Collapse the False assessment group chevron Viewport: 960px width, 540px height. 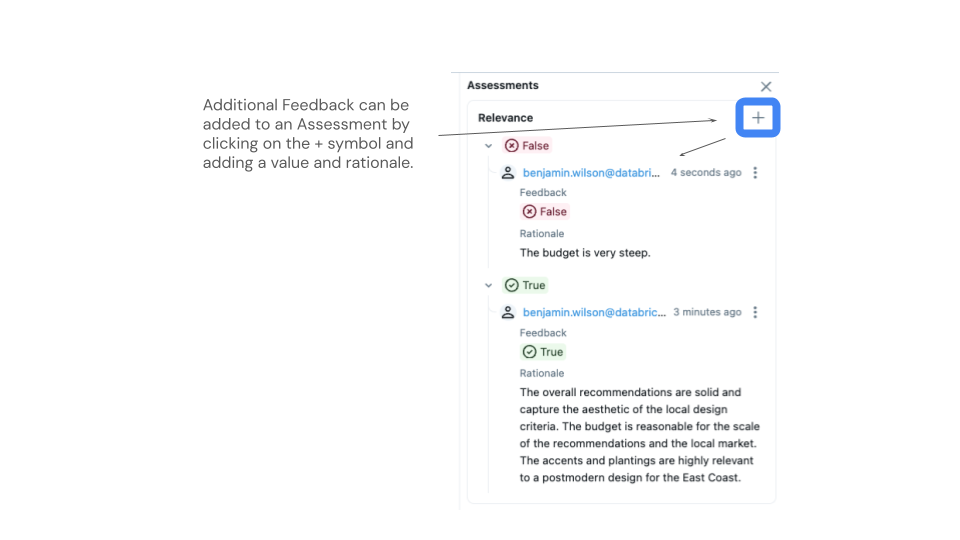coord(488,146)
